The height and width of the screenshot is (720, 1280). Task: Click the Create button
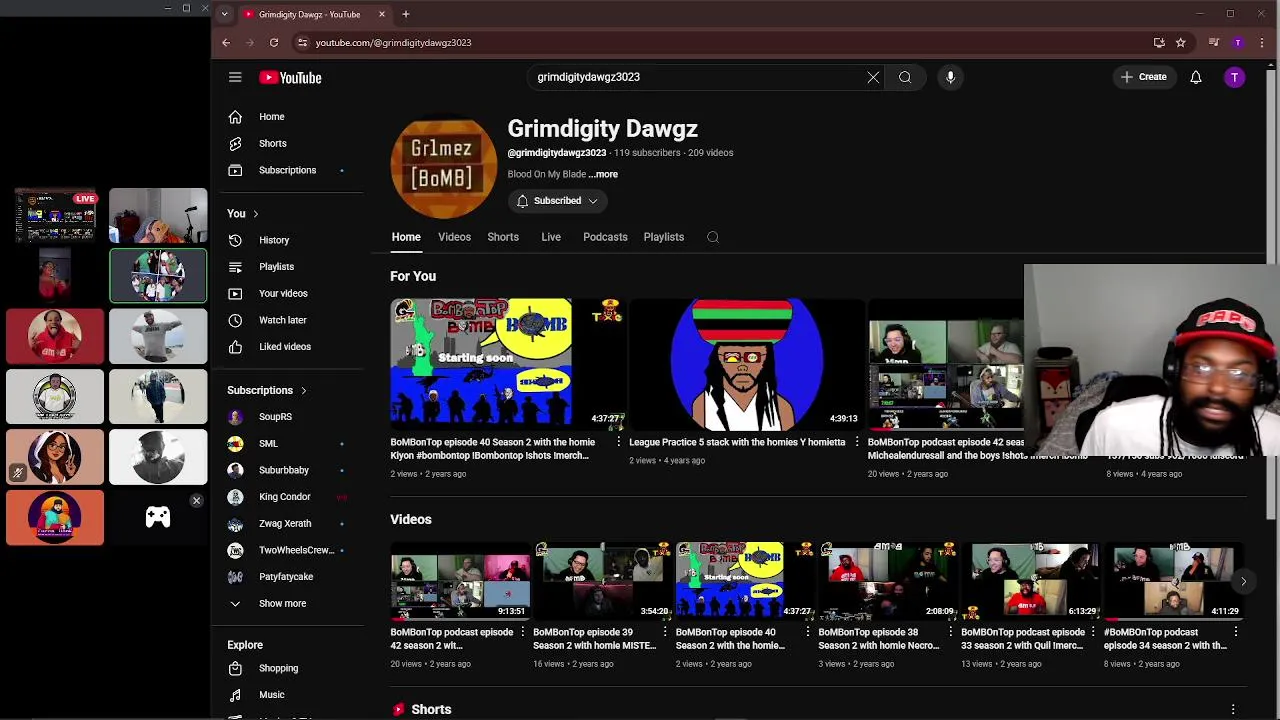coord(1144,77)
